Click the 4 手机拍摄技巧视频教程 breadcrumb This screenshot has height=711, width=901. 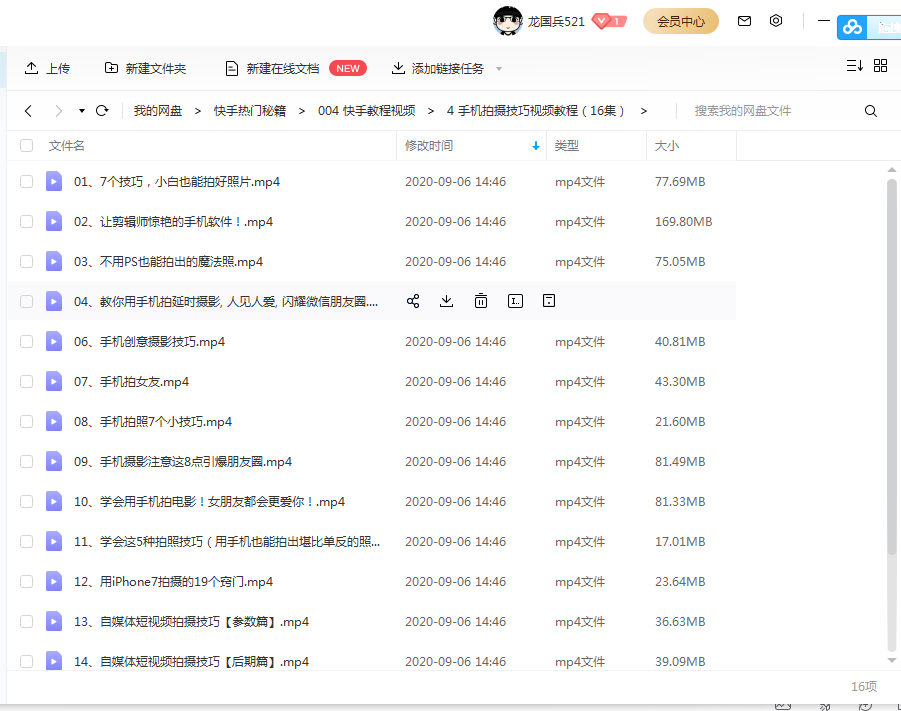pos(536,110)
